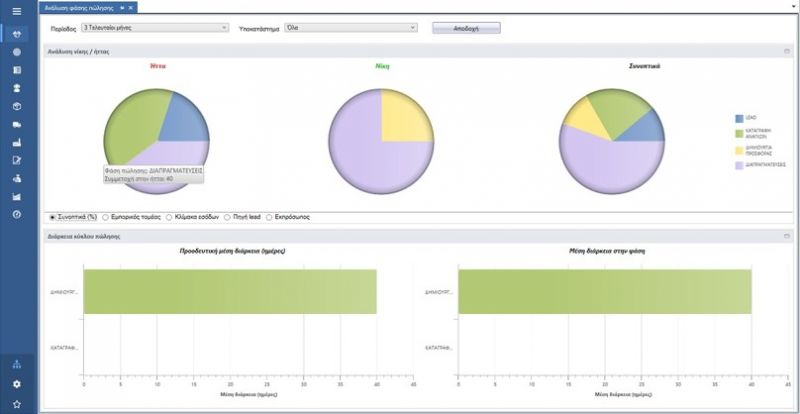Screen dimensions: 800x414
Task: Click the Ανάλυση νίκης / ήττας panel header
Action: pos(418,52)
